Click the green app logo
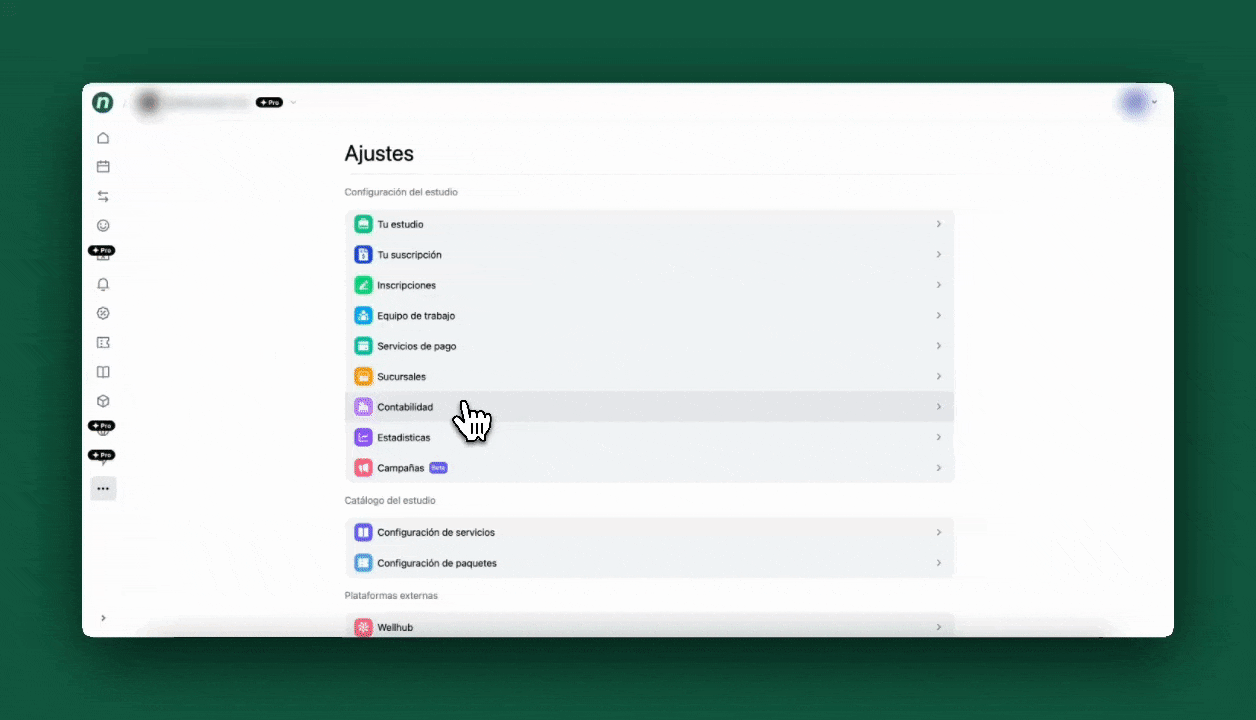The height and width of the screenshot is (720, 1256). coord(102,102)
